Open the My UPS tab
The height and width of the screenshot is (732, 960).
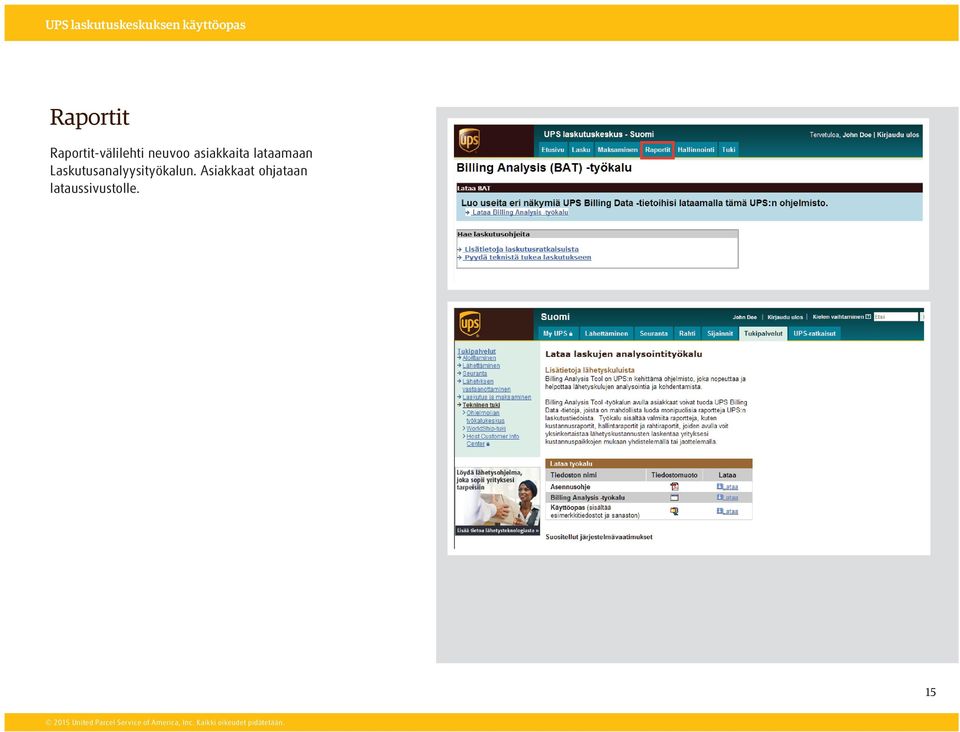pos(558,334)
